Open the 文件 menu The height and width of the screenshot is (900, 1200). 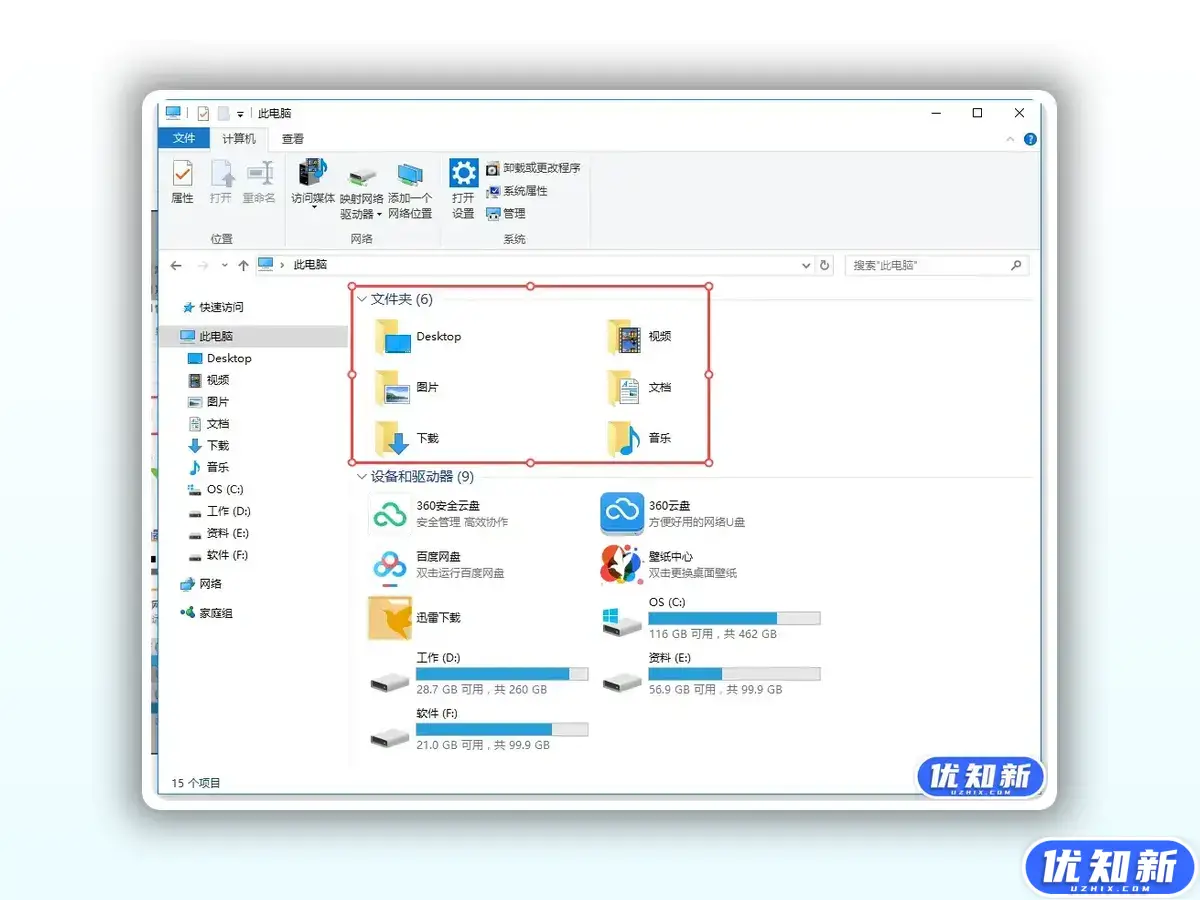pos(183,138)
